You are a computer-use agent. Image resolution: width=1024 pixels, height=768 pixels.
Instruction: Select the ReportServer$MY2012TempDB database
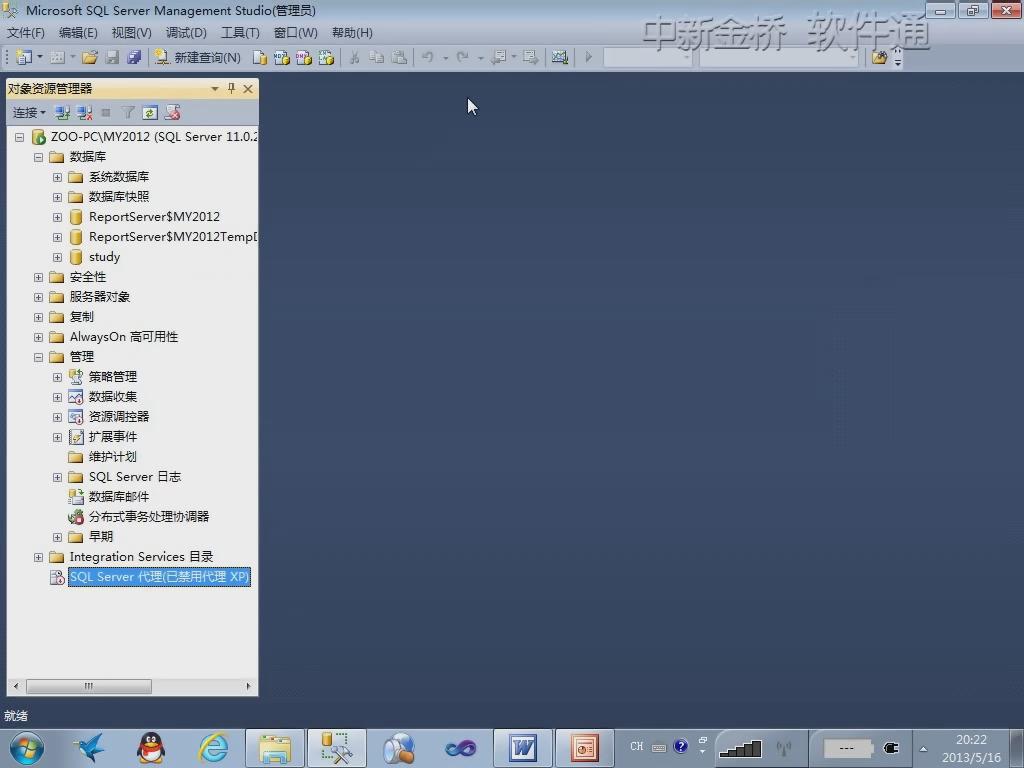click(x=172, y=237)
